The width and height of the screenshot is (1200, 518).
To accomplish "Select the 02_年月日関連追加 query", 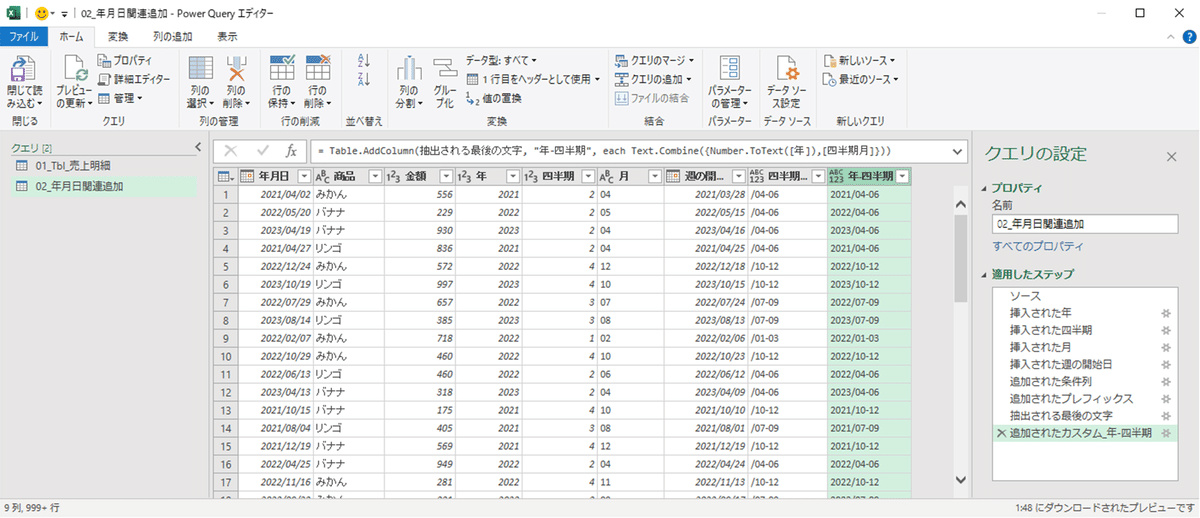I will pyautogui.click(x=102, y=185).
